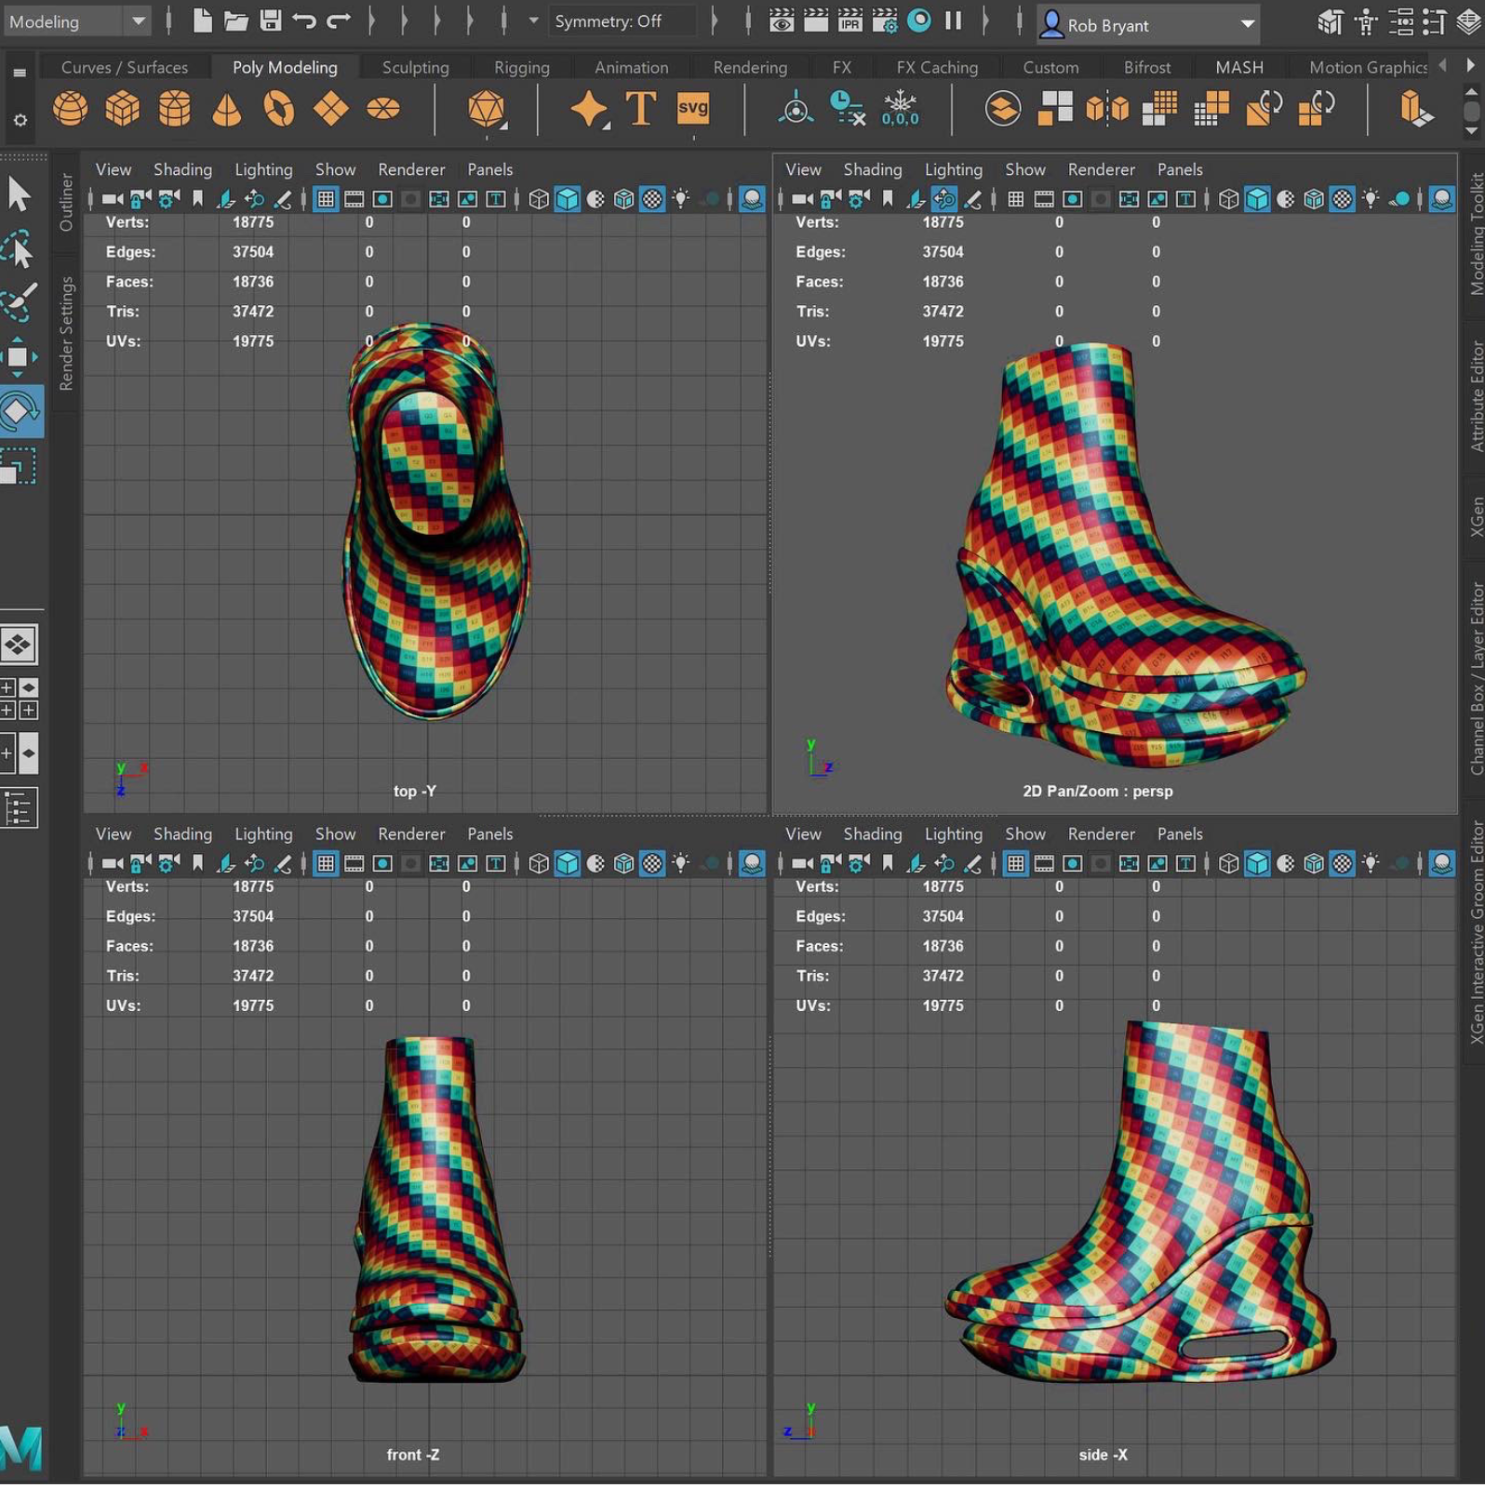Click the polygon cylinder shelf icon

(175, 108)
